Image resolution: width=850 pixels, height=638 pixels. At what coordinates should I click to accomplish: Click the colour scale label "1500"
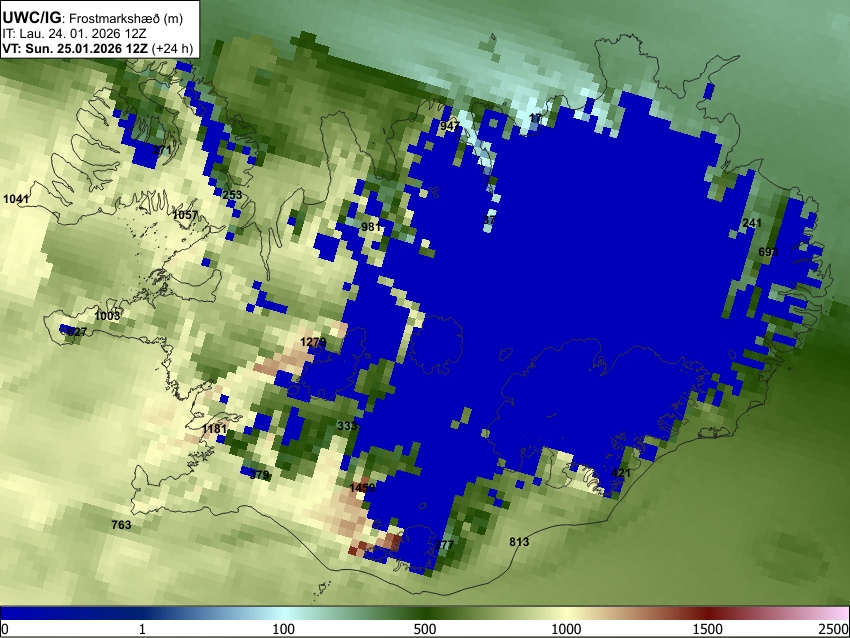point(708,629)
